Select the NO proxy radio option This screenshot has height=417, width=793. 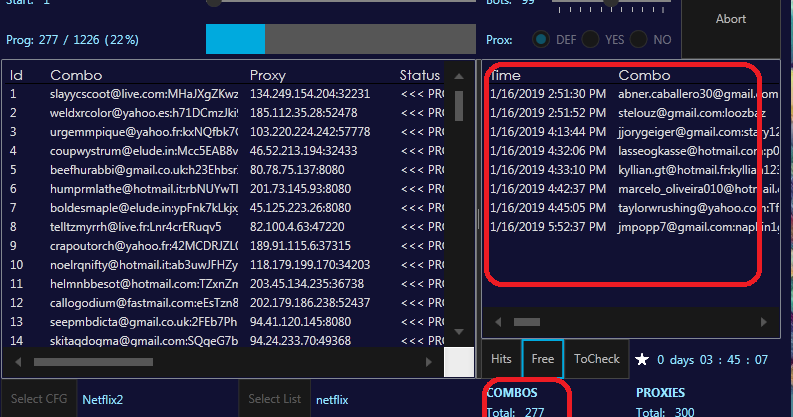point(638,39)
